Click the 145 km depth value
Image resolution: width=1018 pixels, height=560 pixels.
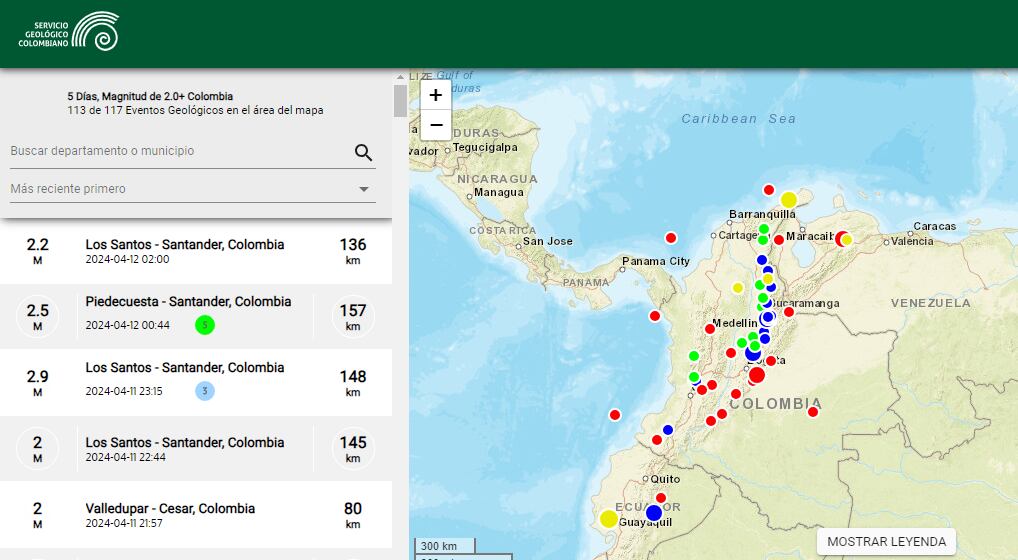(353, 448)
